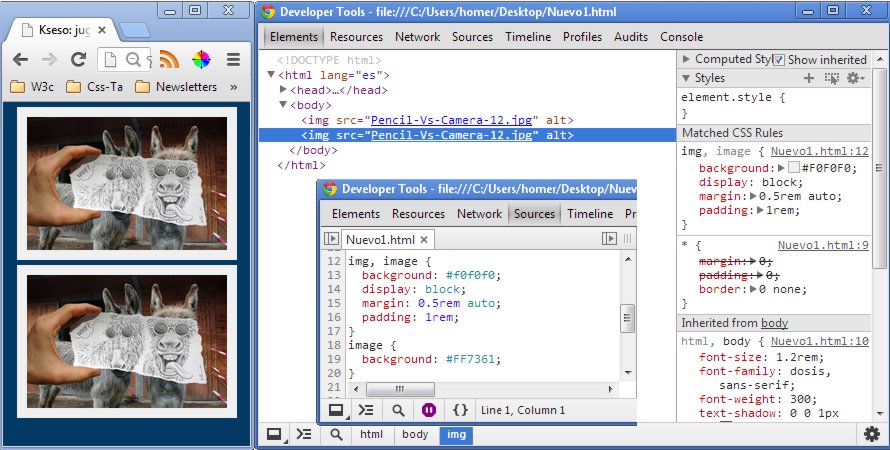Click search magnifier in main DevTools
Image resolution: width=890 pixels, height=450 pixels.
point(336,435)
